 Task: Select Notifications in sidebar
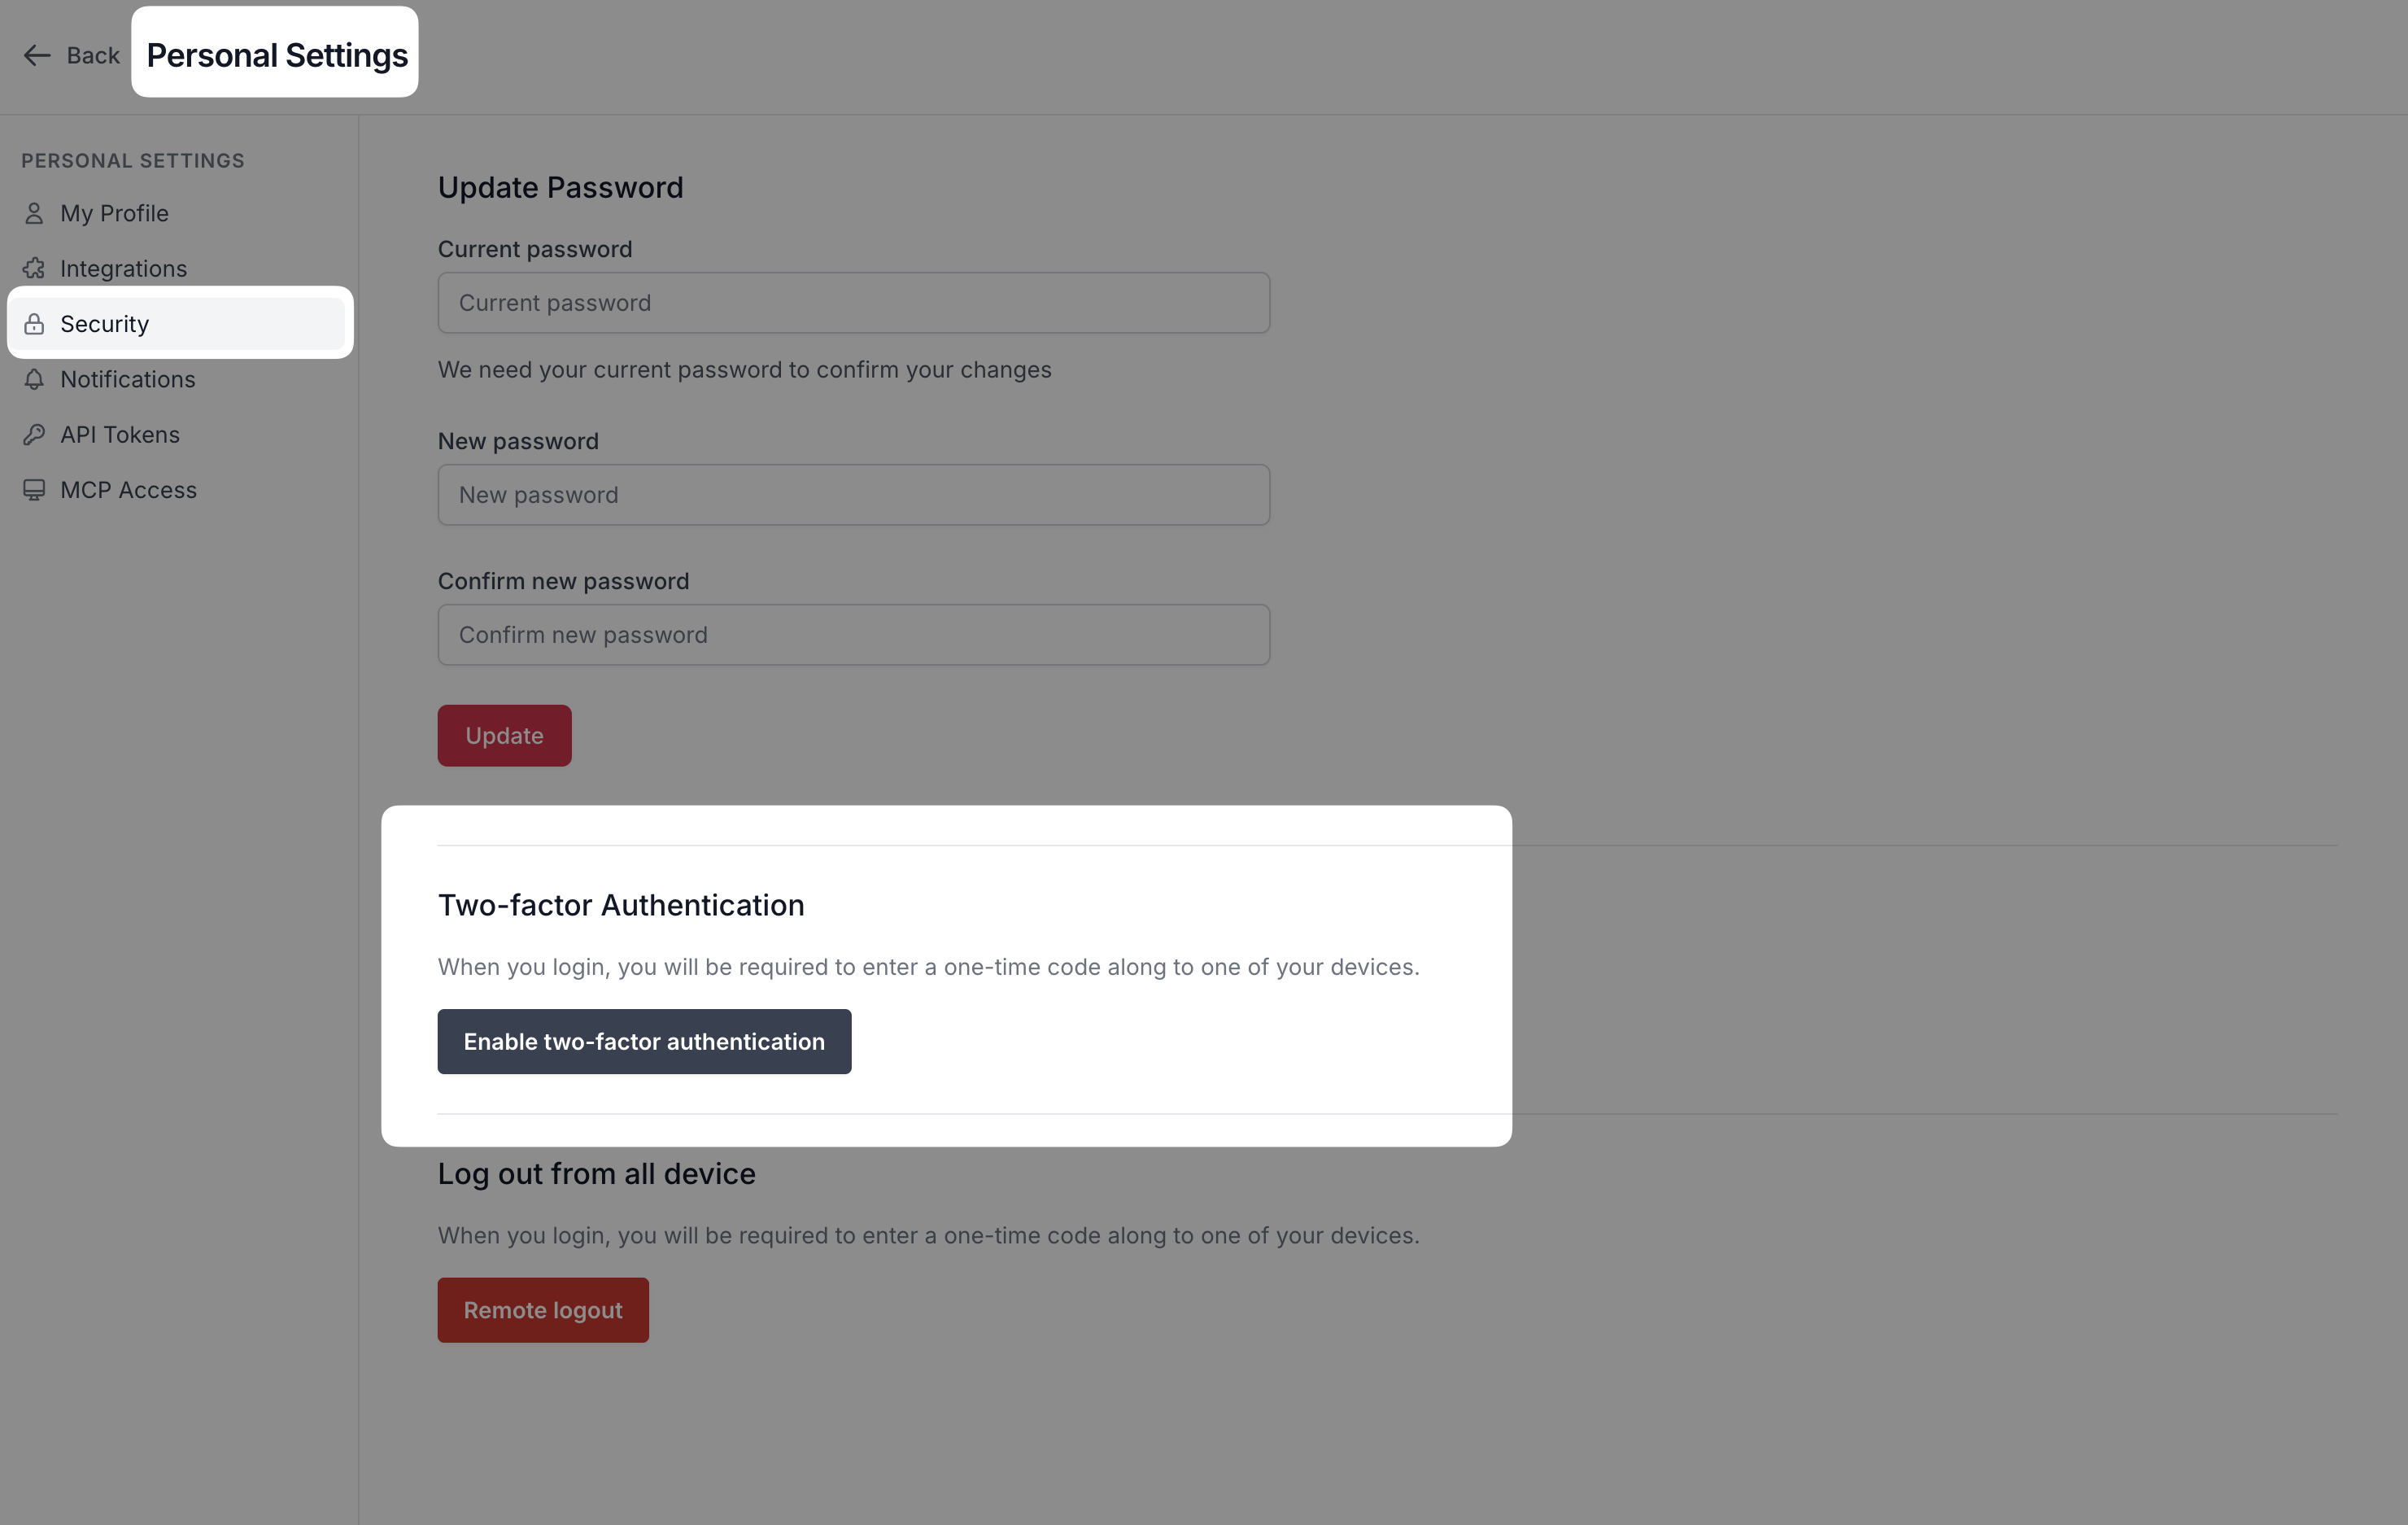point(127,380)
